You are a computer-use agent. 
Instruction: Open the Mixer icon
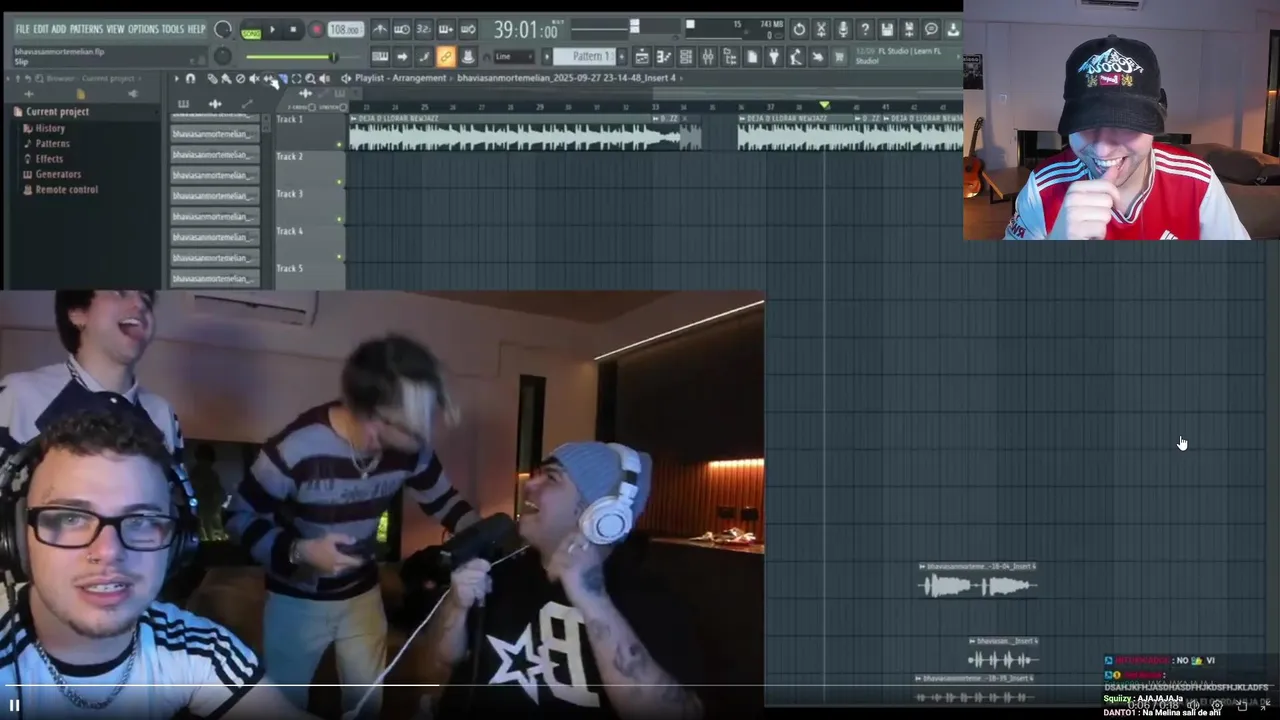708,57
